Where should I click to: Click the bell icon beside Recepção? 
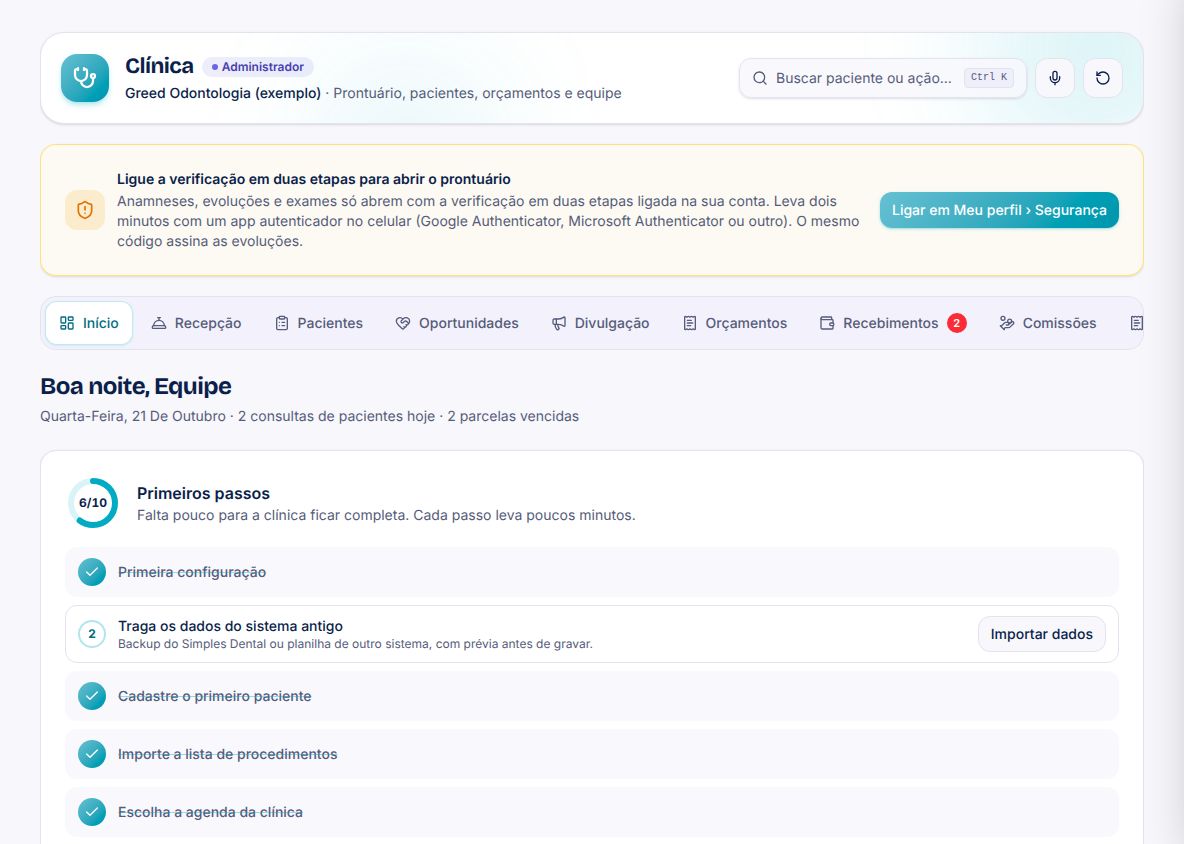pos(159,323)
